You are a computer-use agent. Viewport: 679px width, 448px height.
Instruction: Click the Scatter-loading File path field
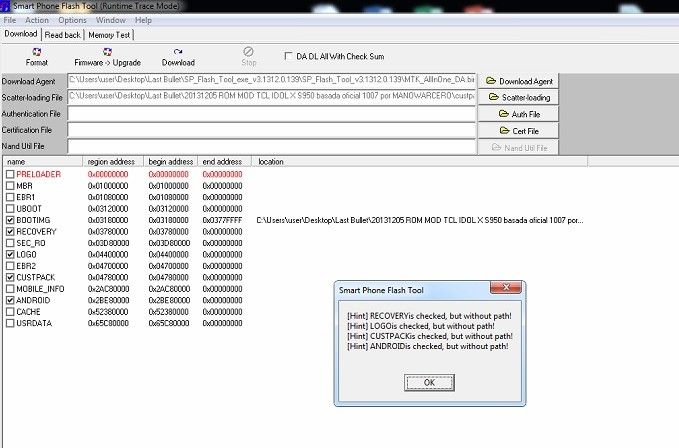(x=272, y=97)
